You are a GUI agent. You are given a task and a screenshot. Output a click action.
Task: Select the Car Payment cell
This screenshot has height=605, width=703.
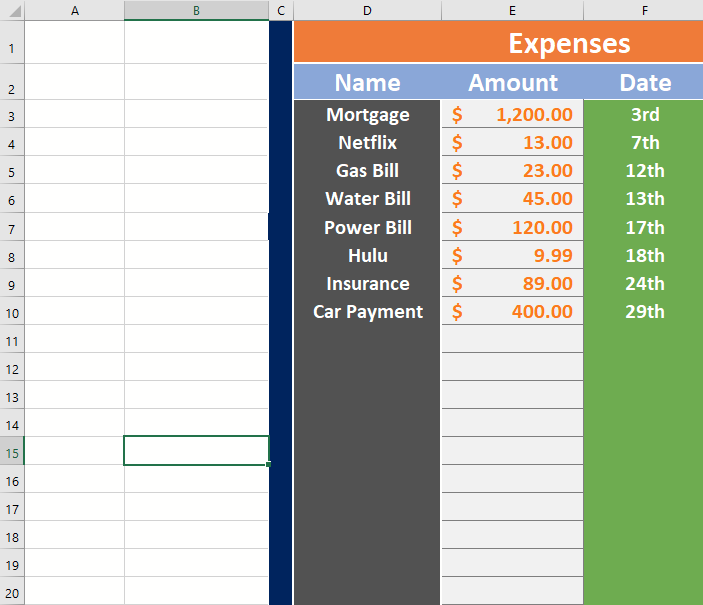pyautogui.click(x=367, y=311)
